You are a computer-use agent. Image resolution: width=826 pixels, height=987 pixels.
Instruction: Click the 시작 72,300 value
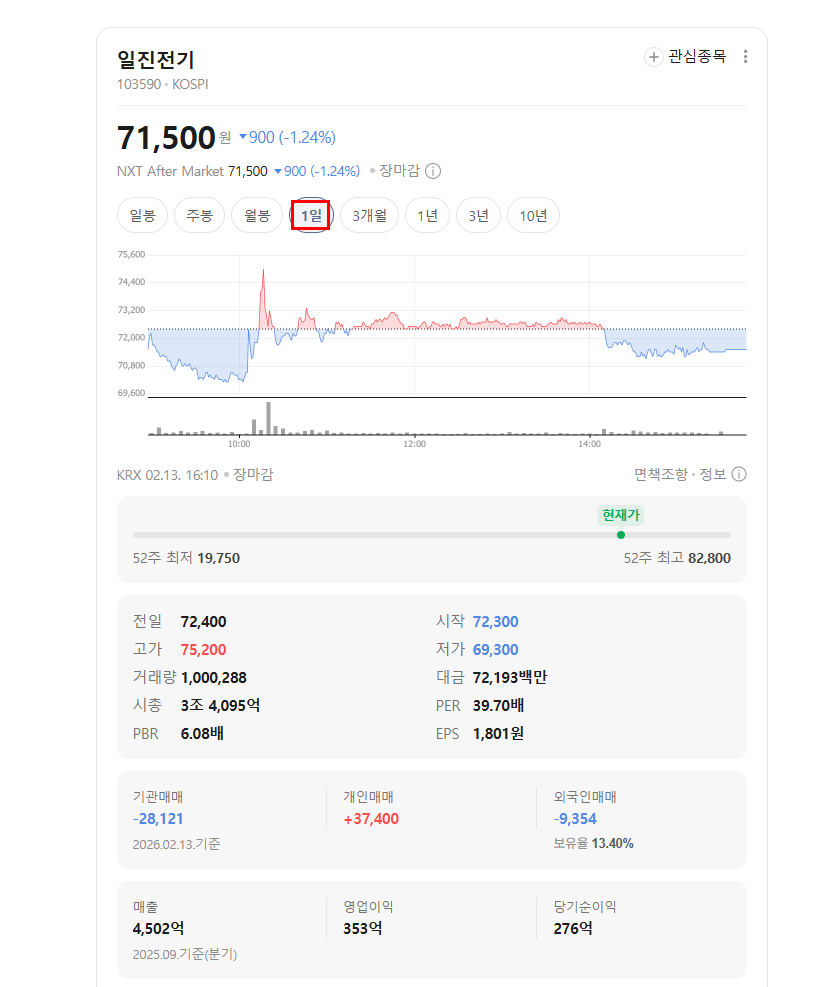click(495, 622)
